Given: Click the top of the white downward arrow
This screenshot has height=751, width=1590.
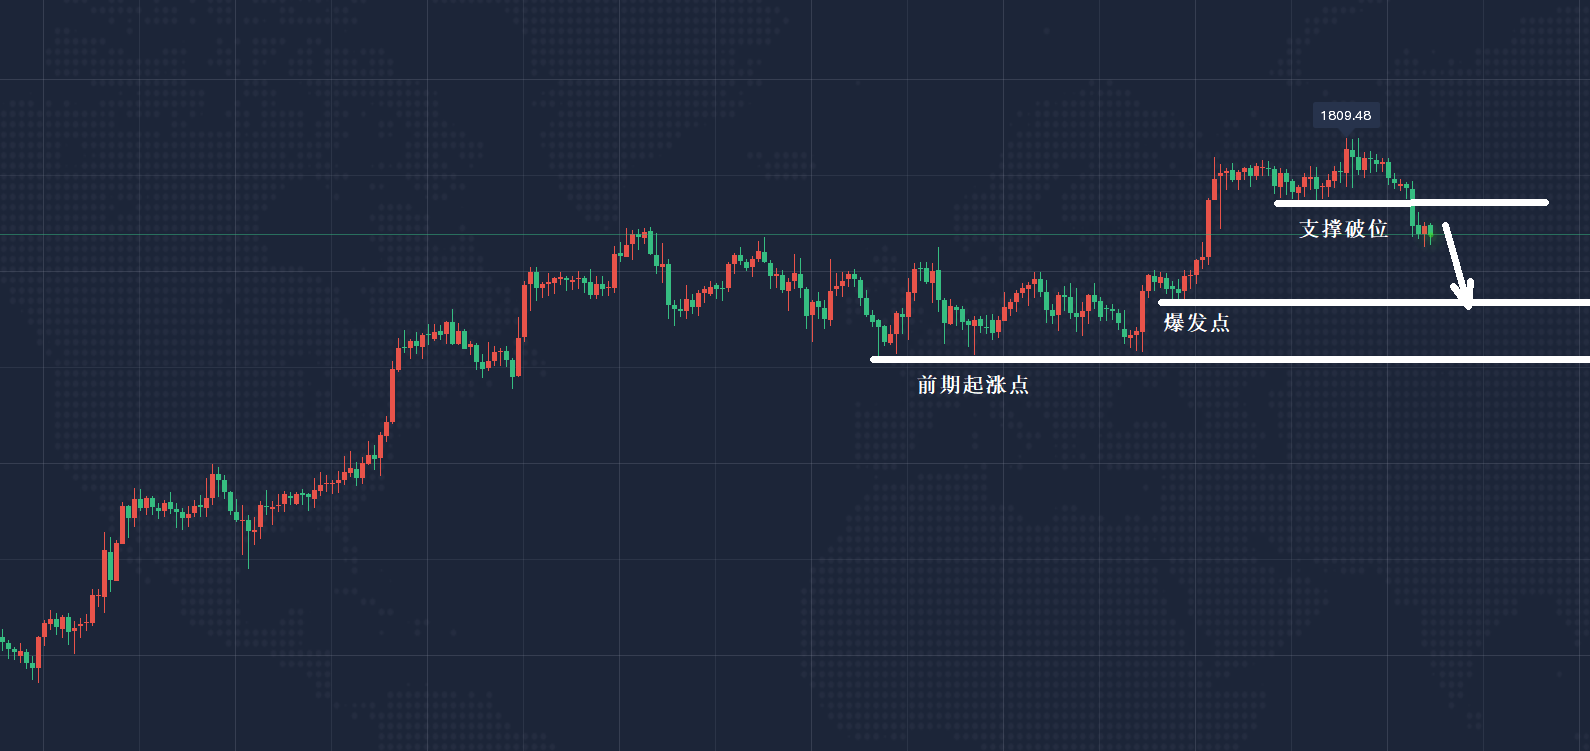Looking at the screenshot, I should [x=1445, y=226].
